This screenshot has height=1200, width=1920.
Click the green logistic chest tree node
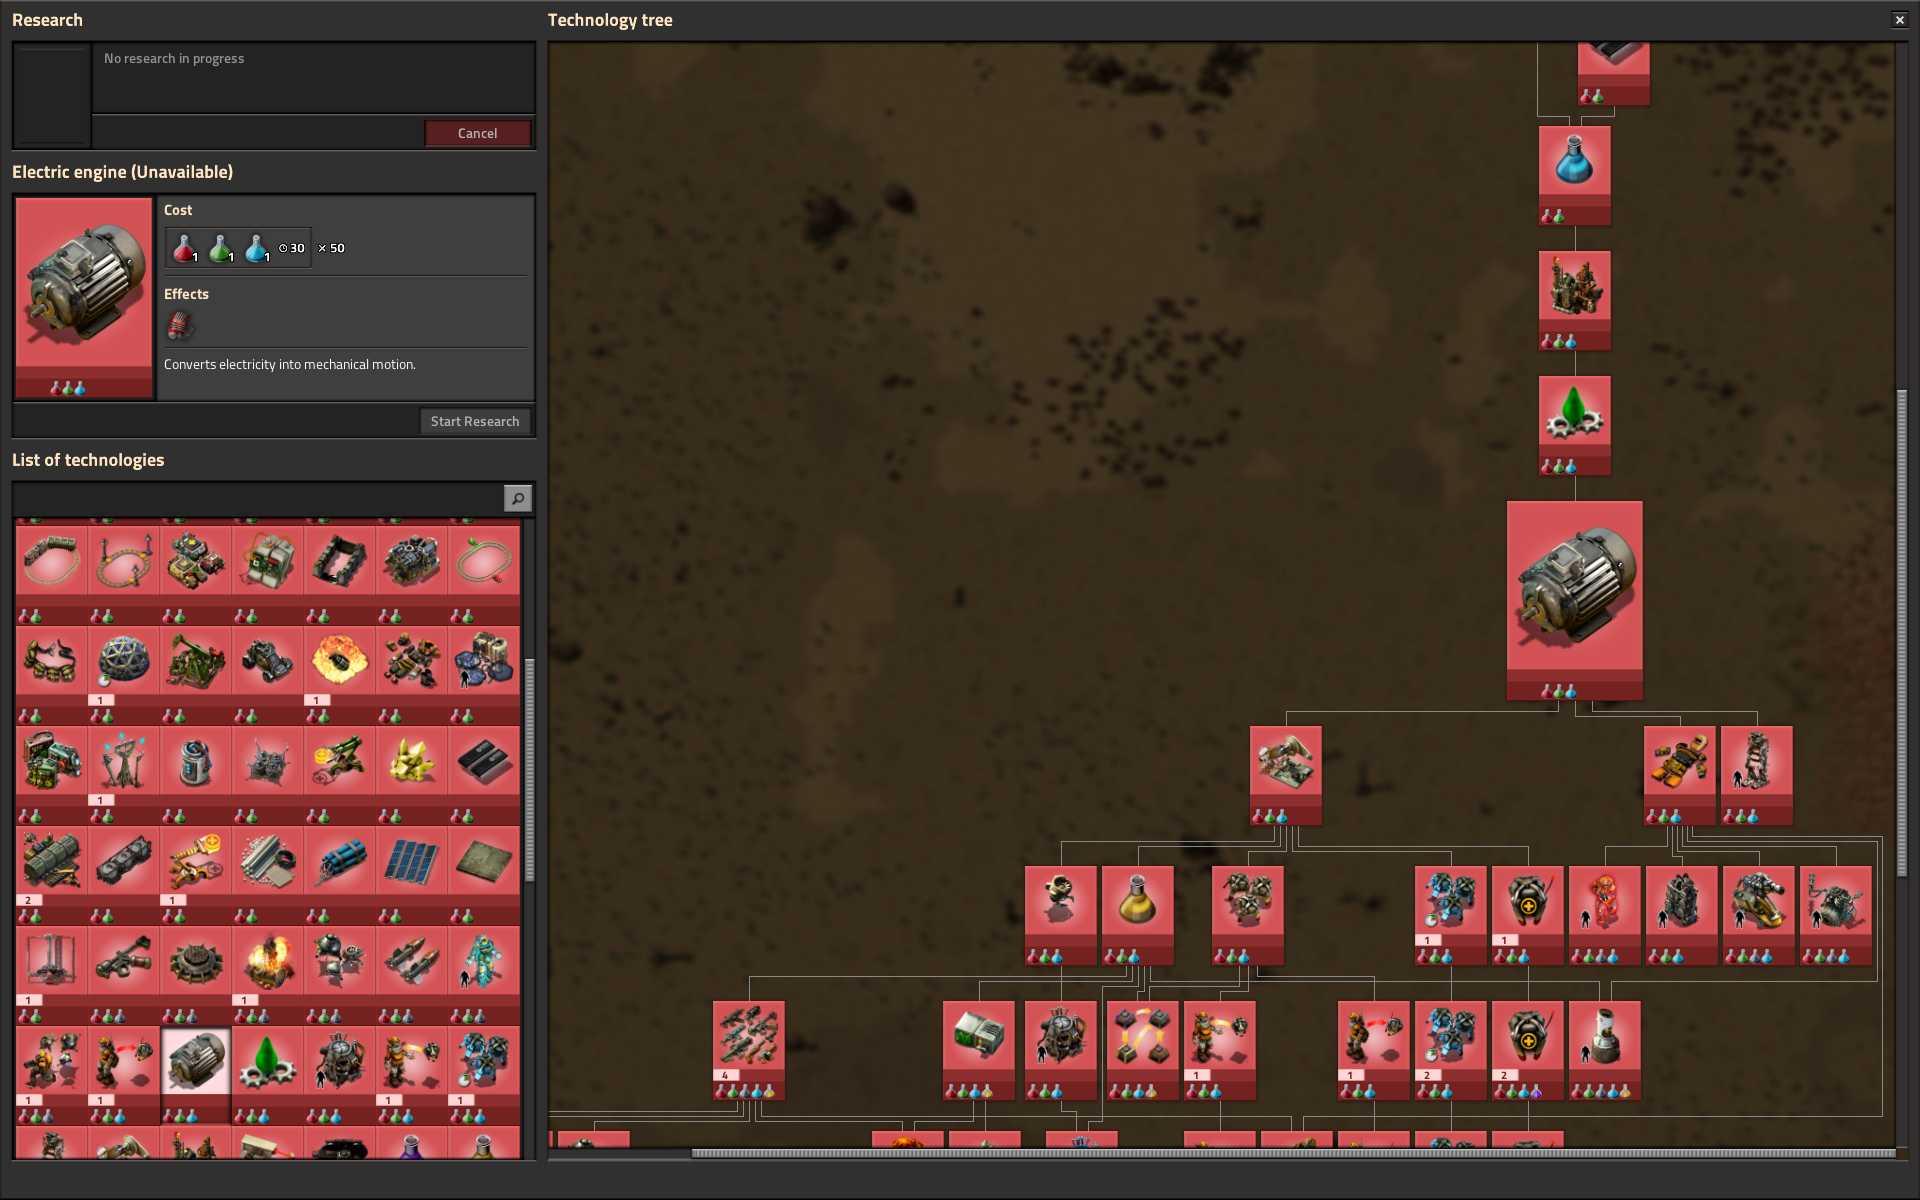tap(978, 1050)
